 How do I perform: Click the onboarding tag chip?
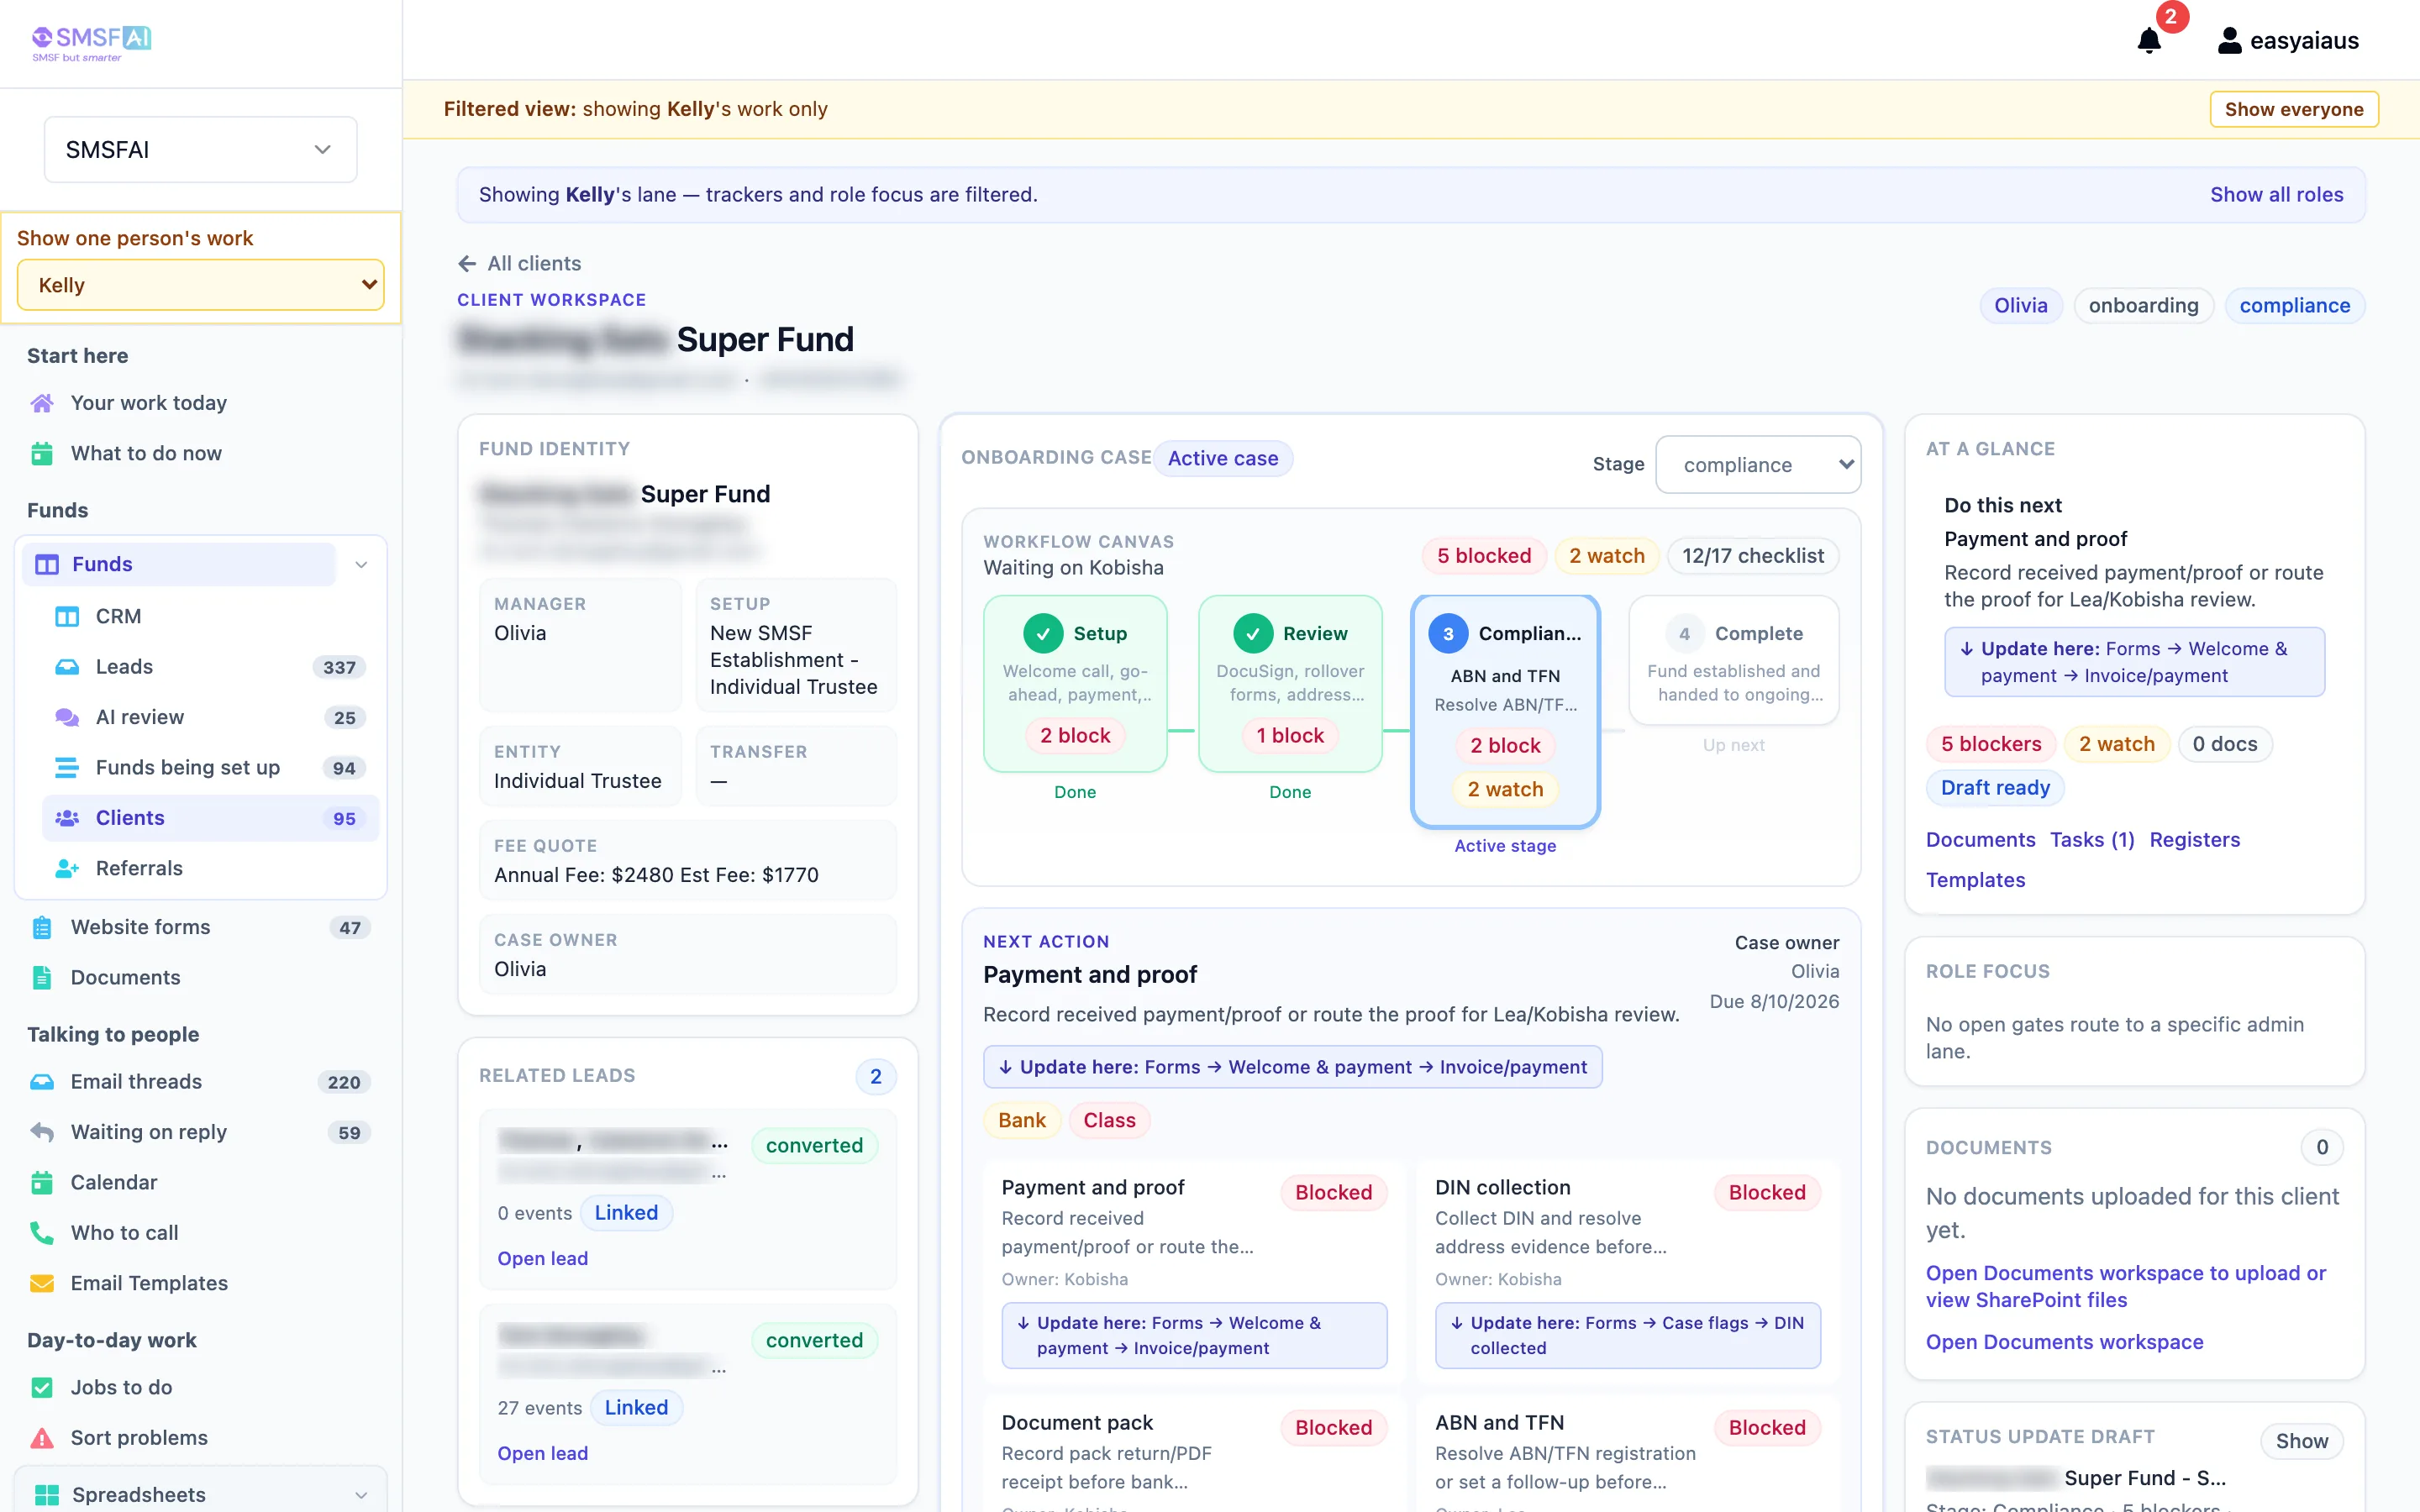coord(2143,306)
